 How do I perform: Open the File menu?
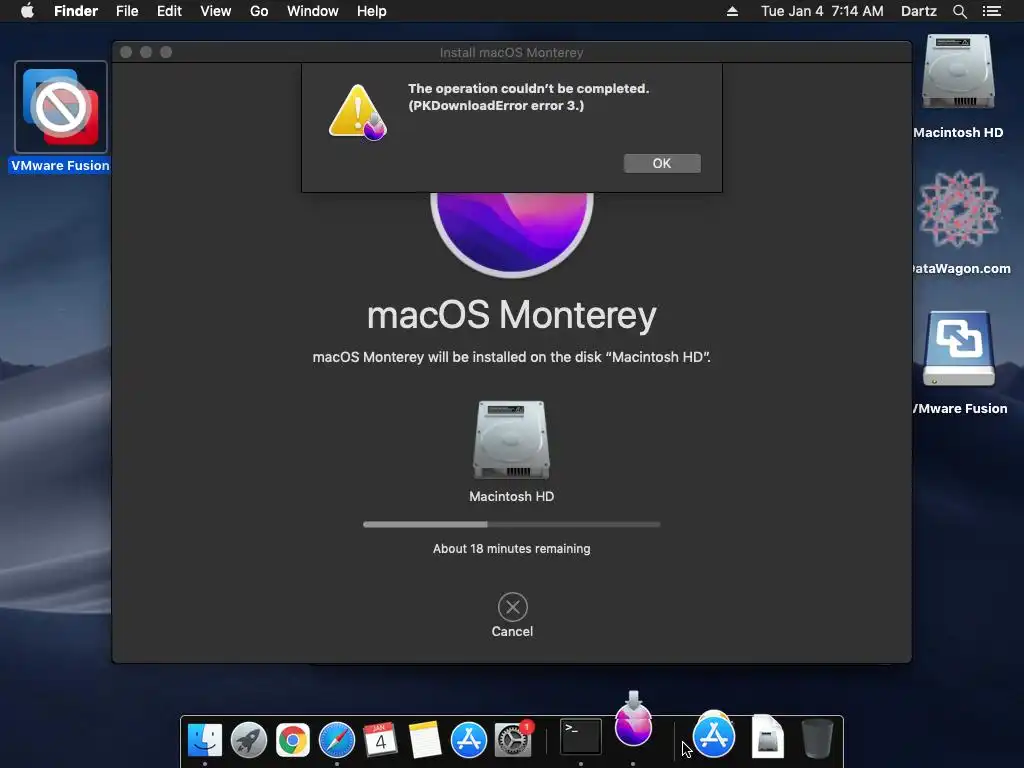click(127, 11)
